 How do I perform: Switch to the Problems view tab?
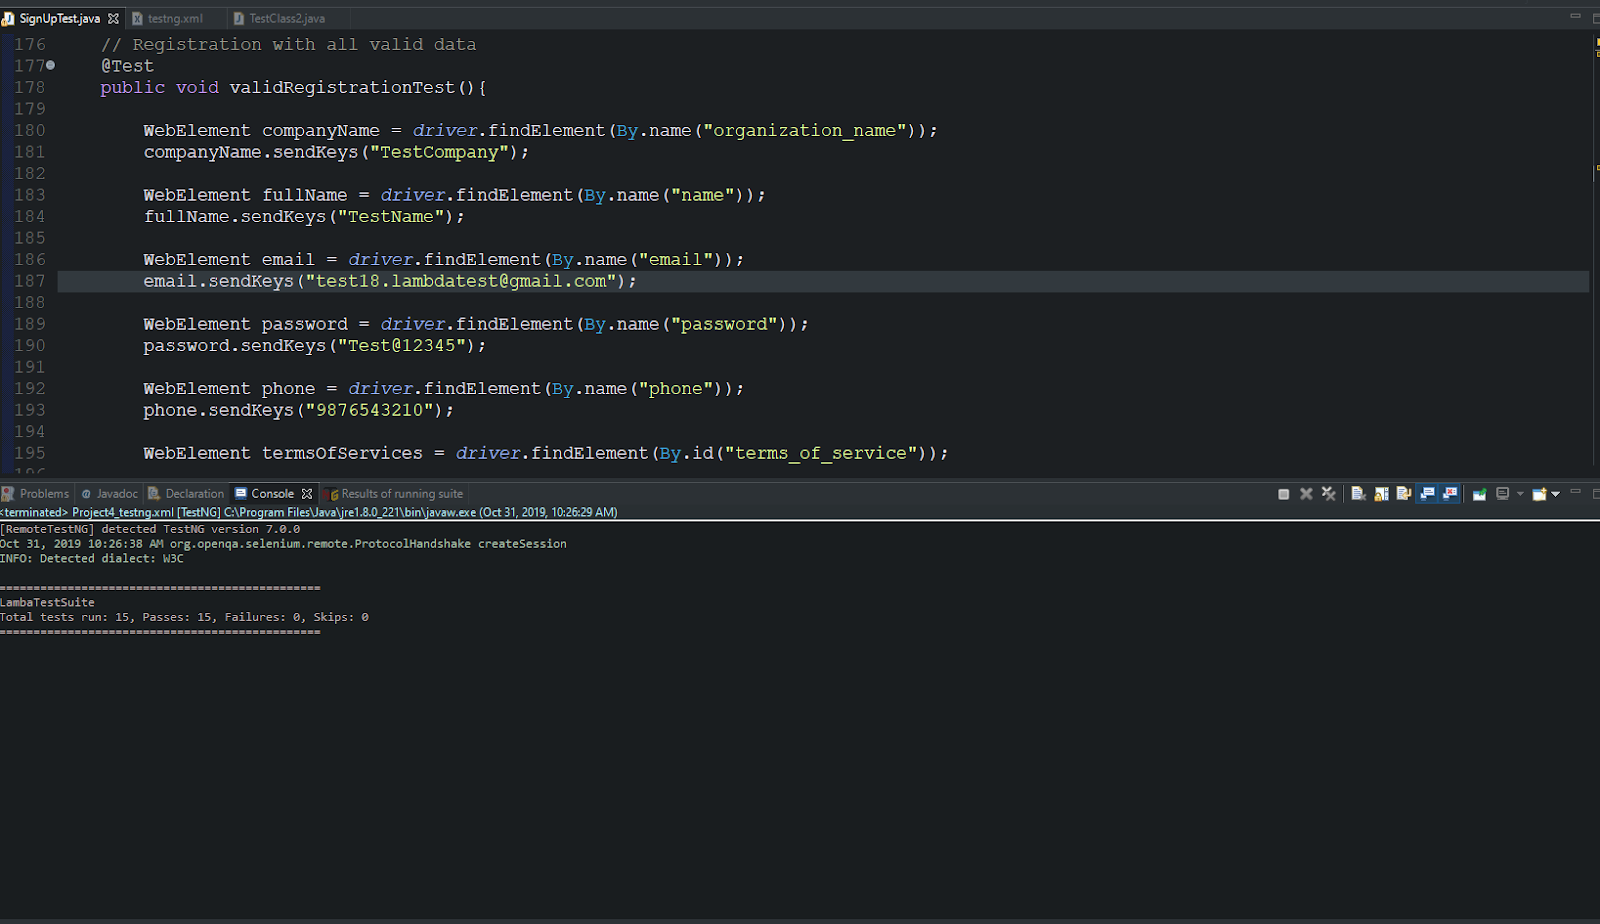click(36, 494)
